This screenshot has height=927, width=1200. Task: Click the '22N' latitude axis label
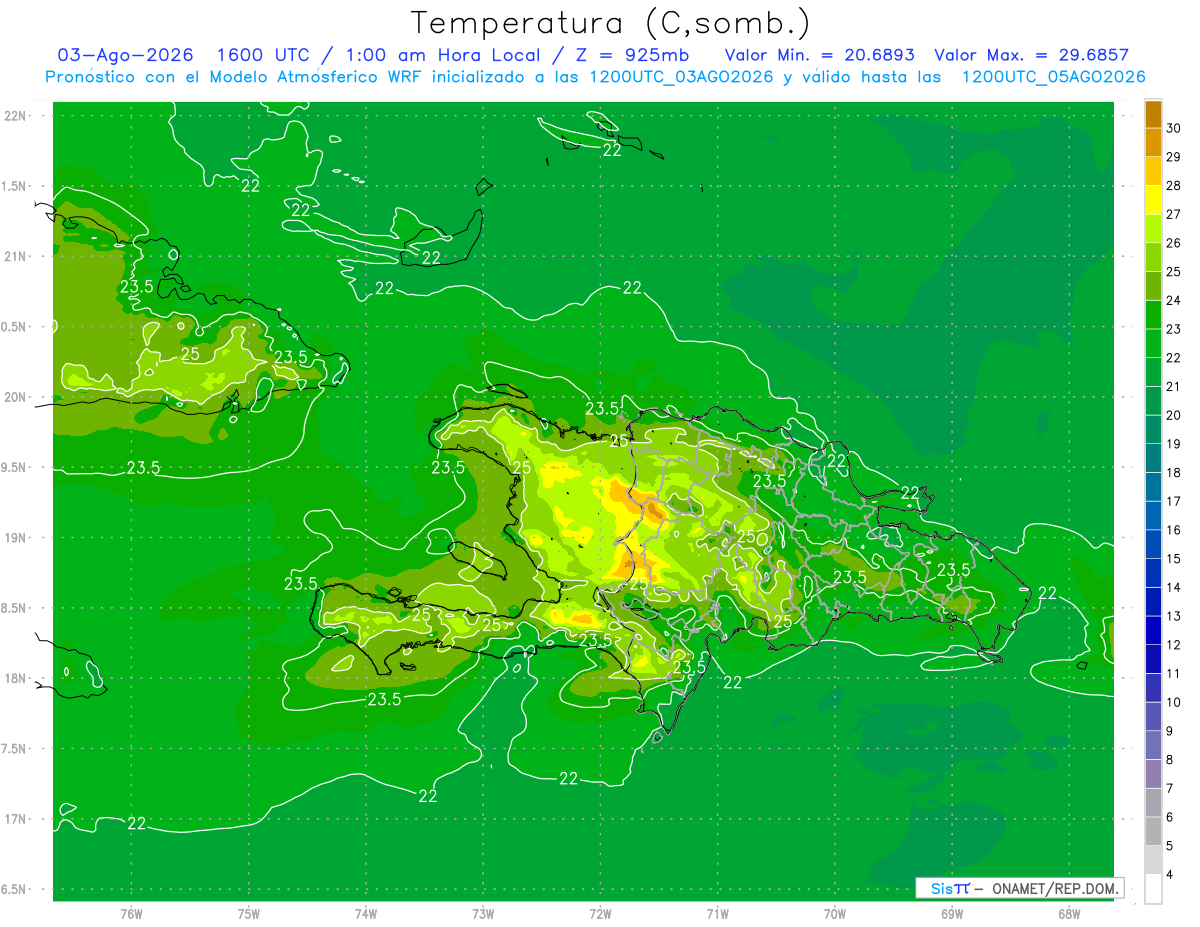point(17,115)
